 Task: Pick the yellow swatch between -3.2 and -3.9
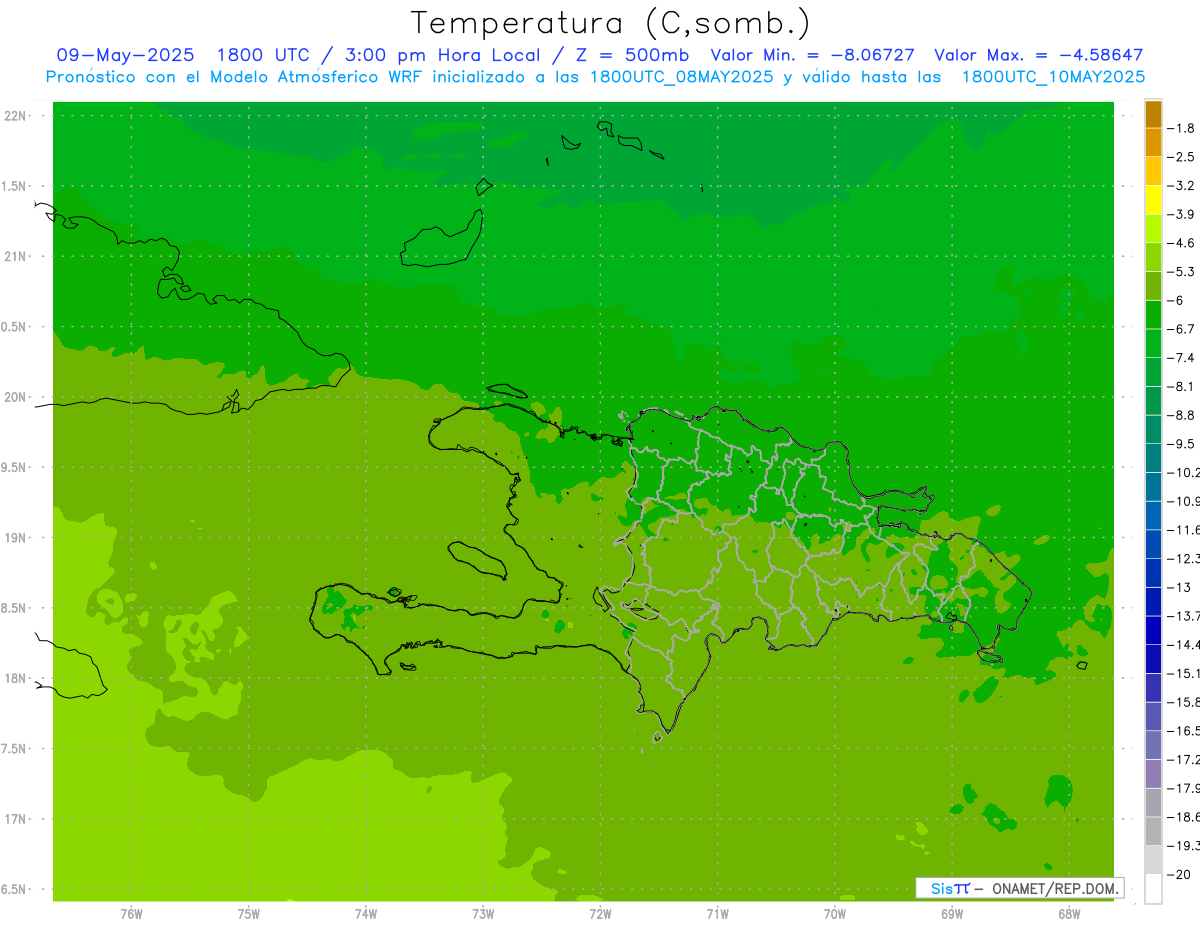pos(1153,200)
